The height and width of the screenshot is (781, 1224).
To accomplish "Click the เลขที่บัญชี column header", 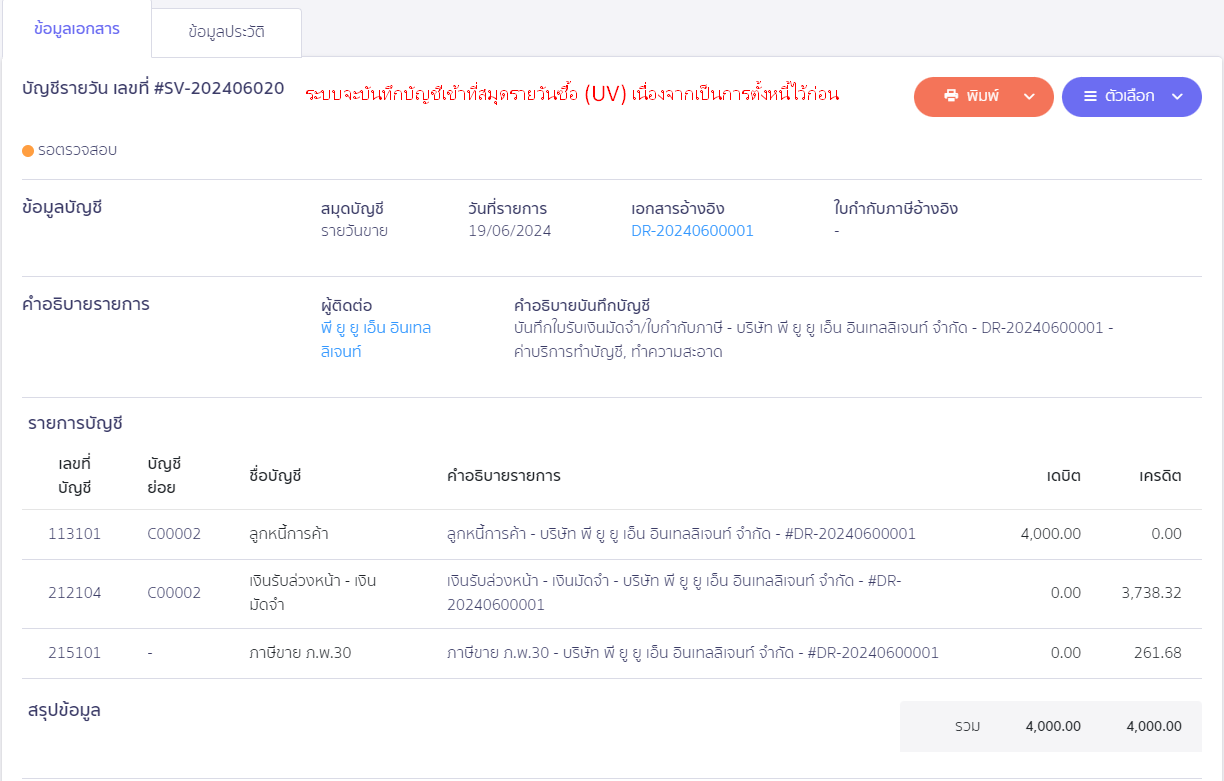I will 74,476.
